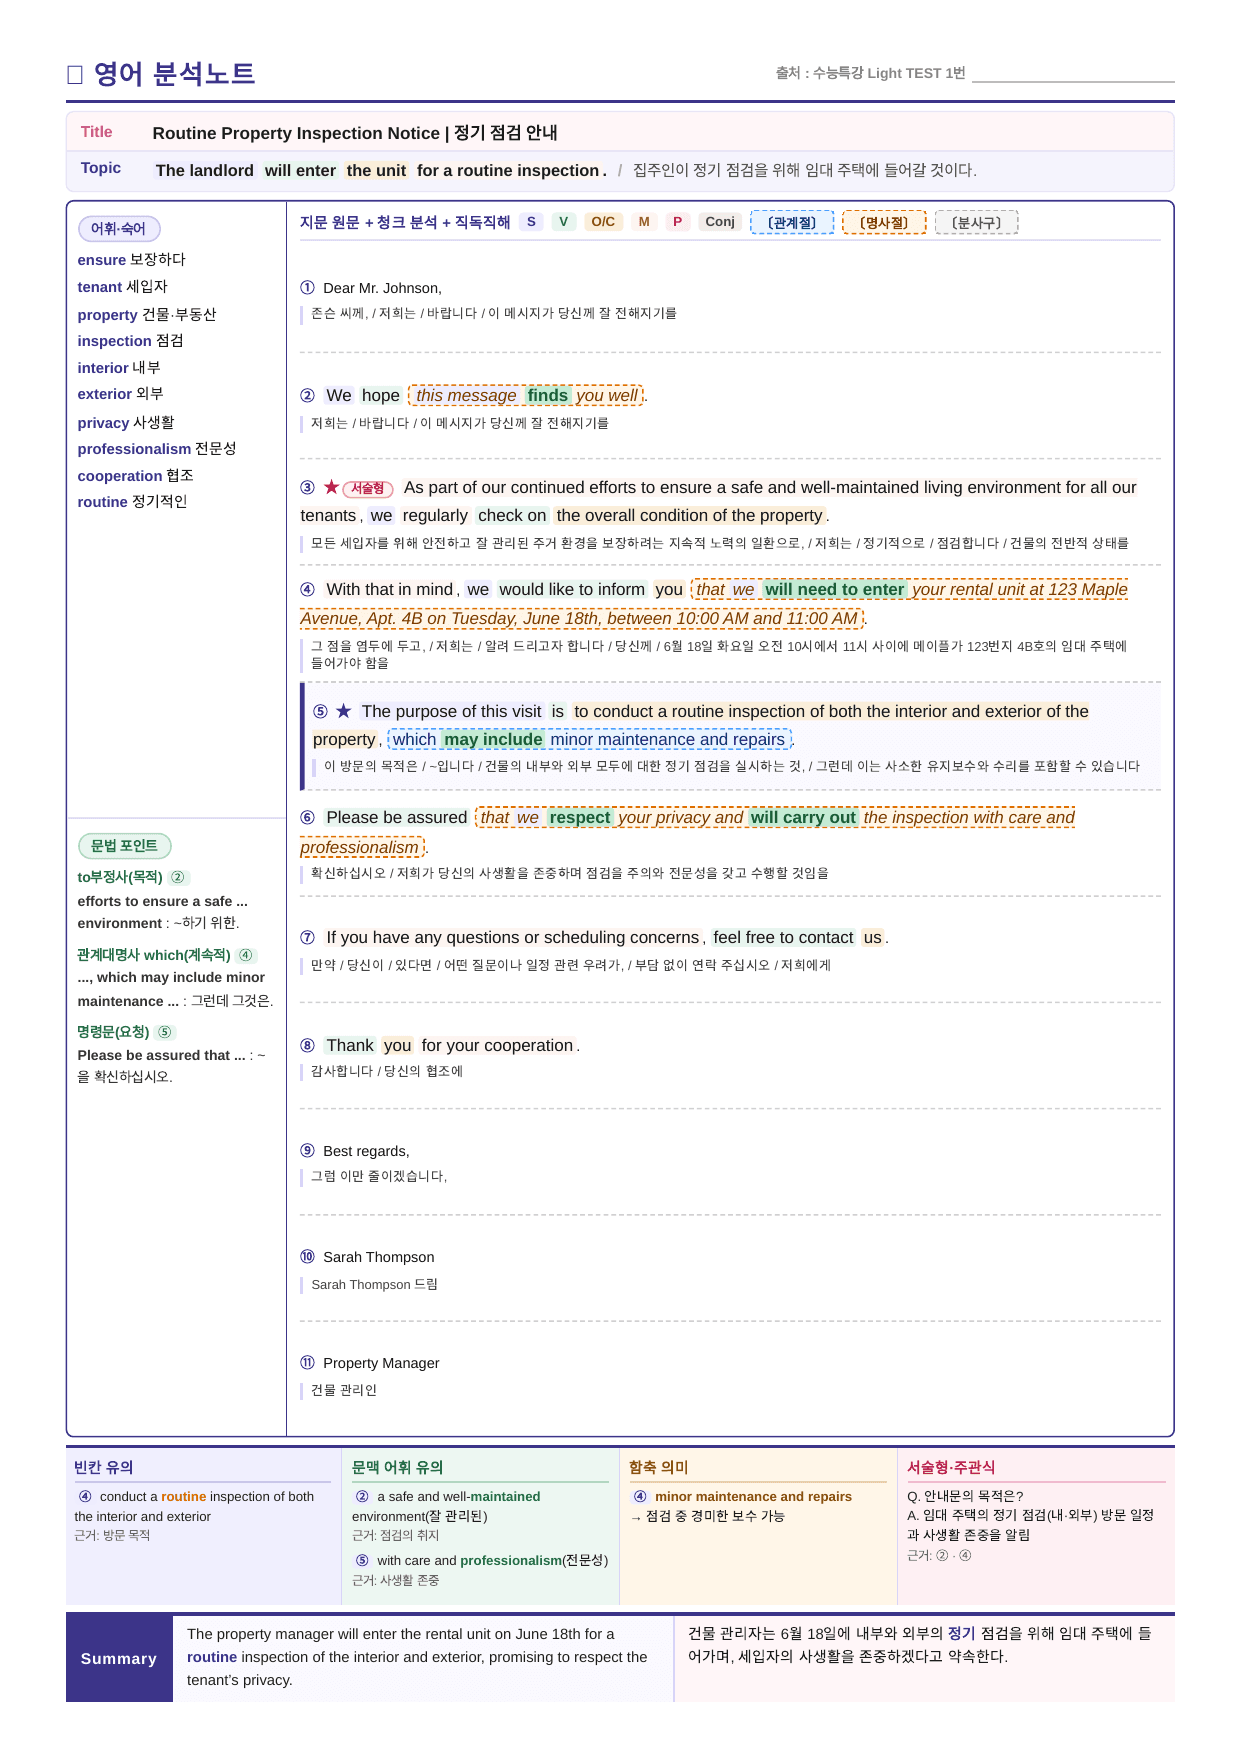Click the 영어 분석노트 heading
Viewport: 1240px width, 1754px height.
click(x=175, y=74)
